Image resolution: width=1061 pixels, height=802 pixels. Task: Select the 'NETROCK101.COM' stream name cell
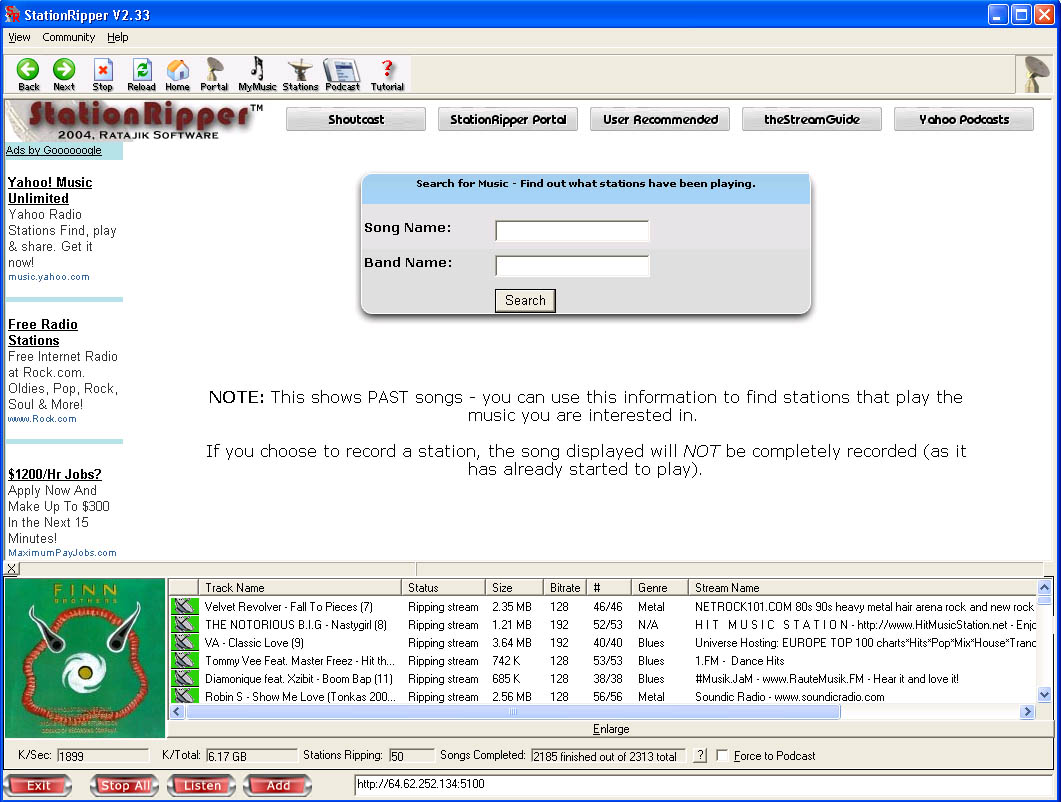[x=864, y=607]
